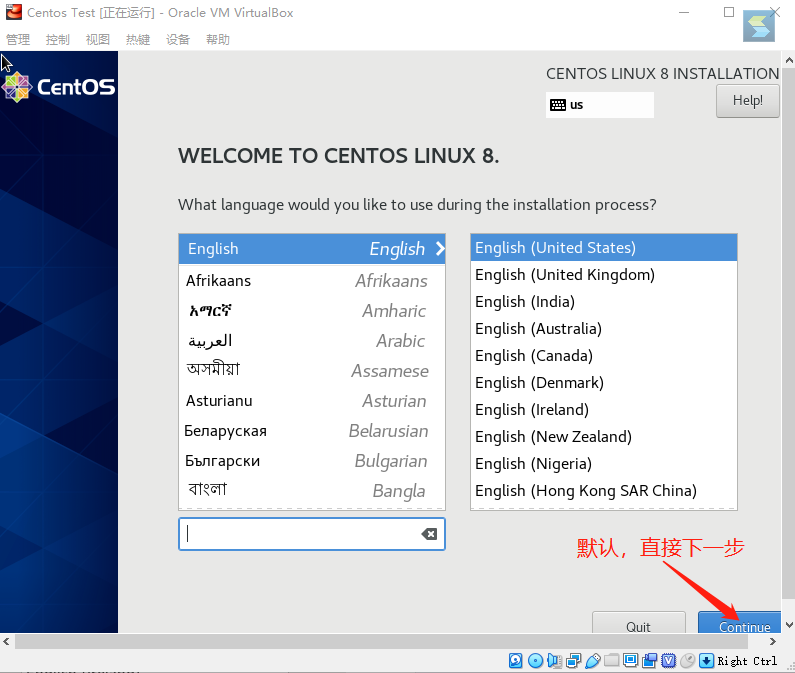
Task: Open the 设备 menu
Action: (178, 40)
